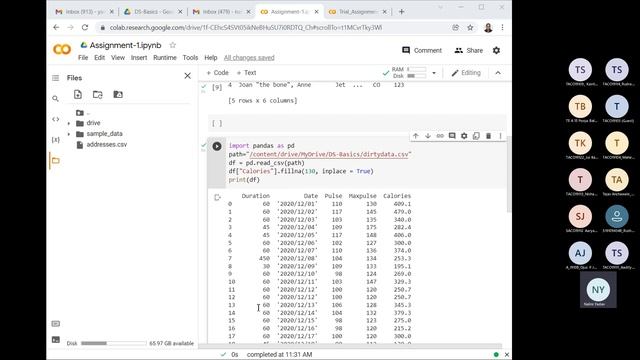Mirror cell in tab icon
This screenshot has width=640, height=360.
point(476,136)
